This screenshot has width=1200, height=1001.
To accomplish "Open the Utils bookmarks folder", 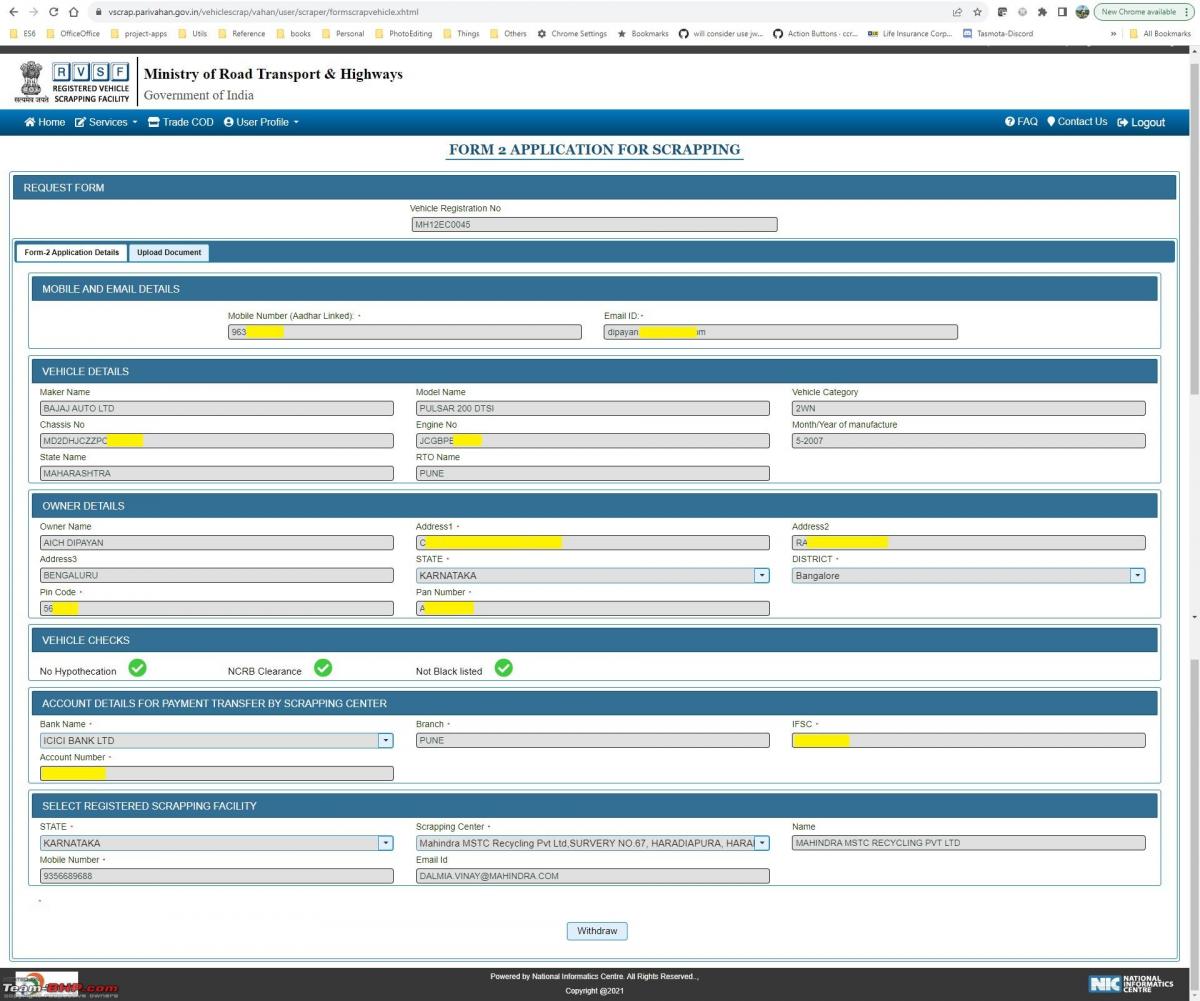I will pos(193,33).
